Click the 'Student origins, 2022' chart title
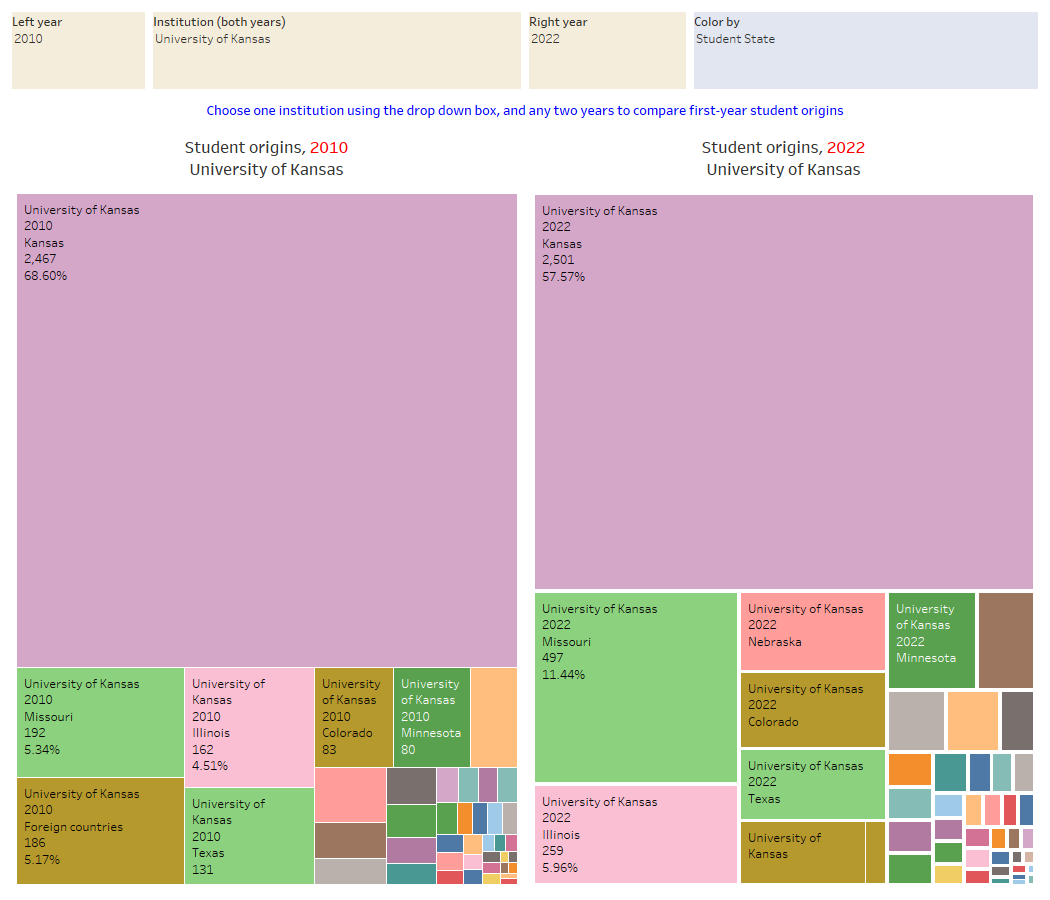The width and height of the screenshot is (1050, 900). 783,148
